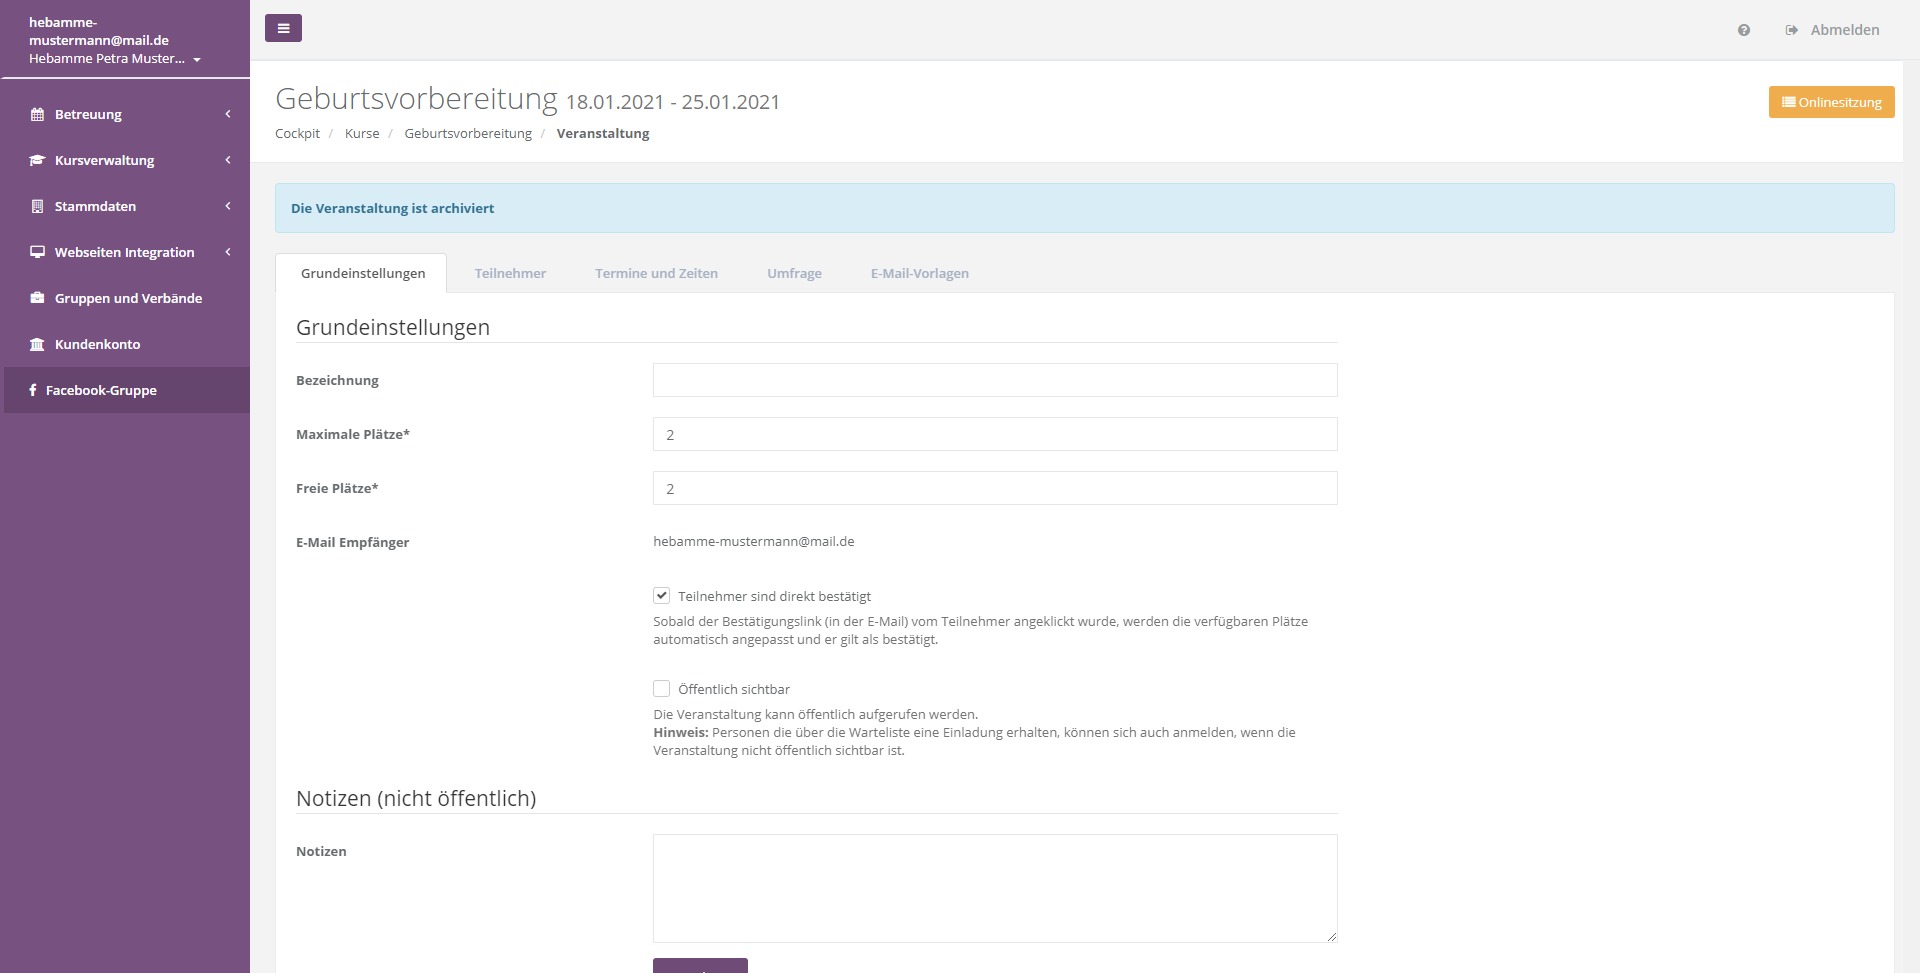This screenshot has width=1920, height=973.
Task: Click the Kursverwaltung graduation cap icon
Action: click(x=37, y=161)
